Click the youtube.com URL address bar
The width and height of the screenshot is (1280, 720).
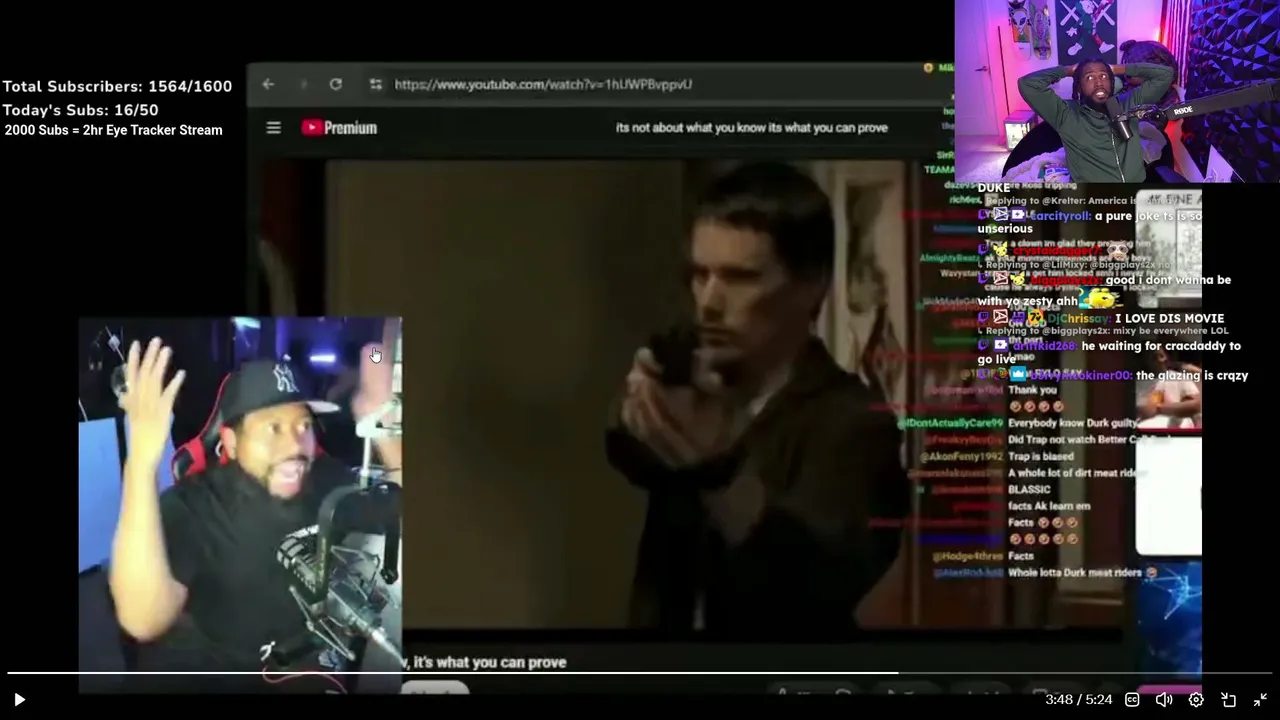click(x=543, y=85)
